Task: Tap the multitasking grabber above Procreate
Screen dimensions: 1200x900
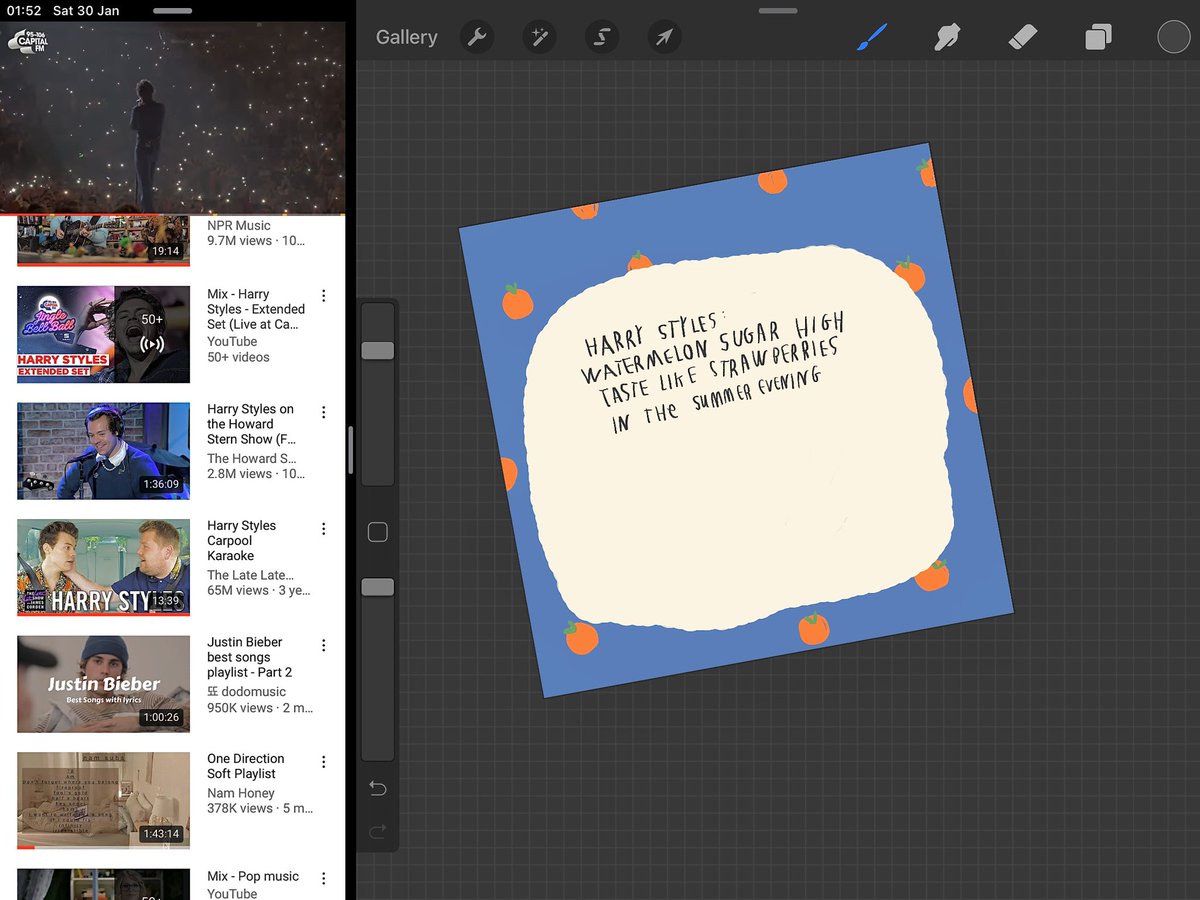Action: click(x=778, y=11)
